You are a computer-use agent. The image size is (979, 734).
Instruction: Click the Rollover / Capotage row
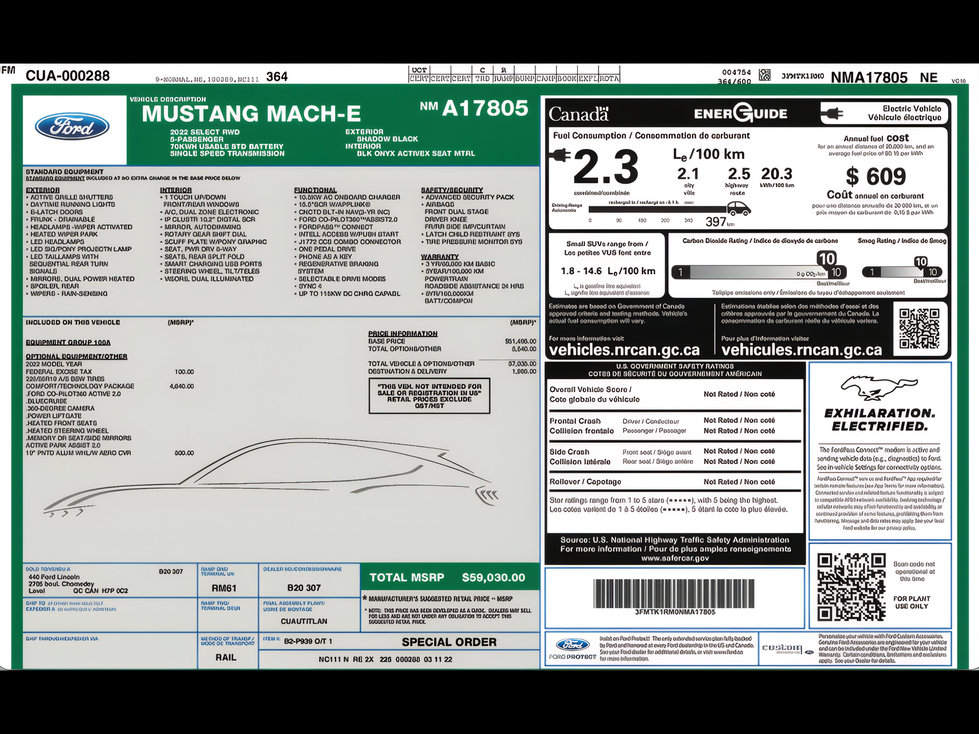(674, 482)
